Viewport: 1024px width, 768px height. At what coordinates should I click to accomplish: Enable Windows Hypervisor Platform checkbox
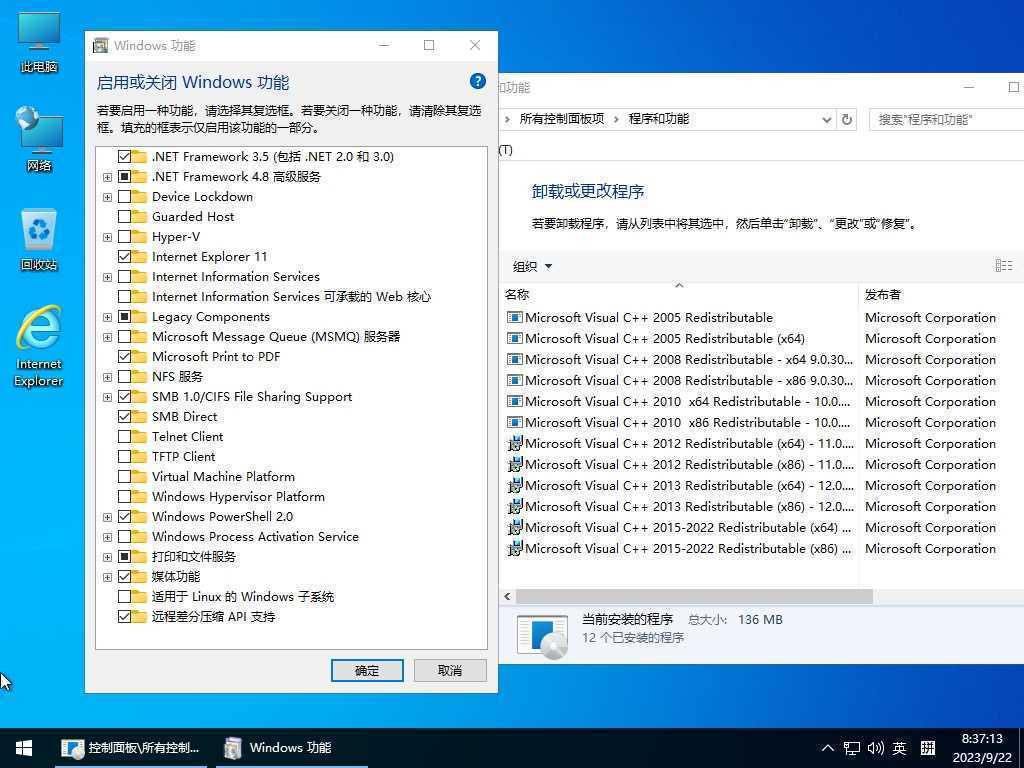[x=124, y=496]
